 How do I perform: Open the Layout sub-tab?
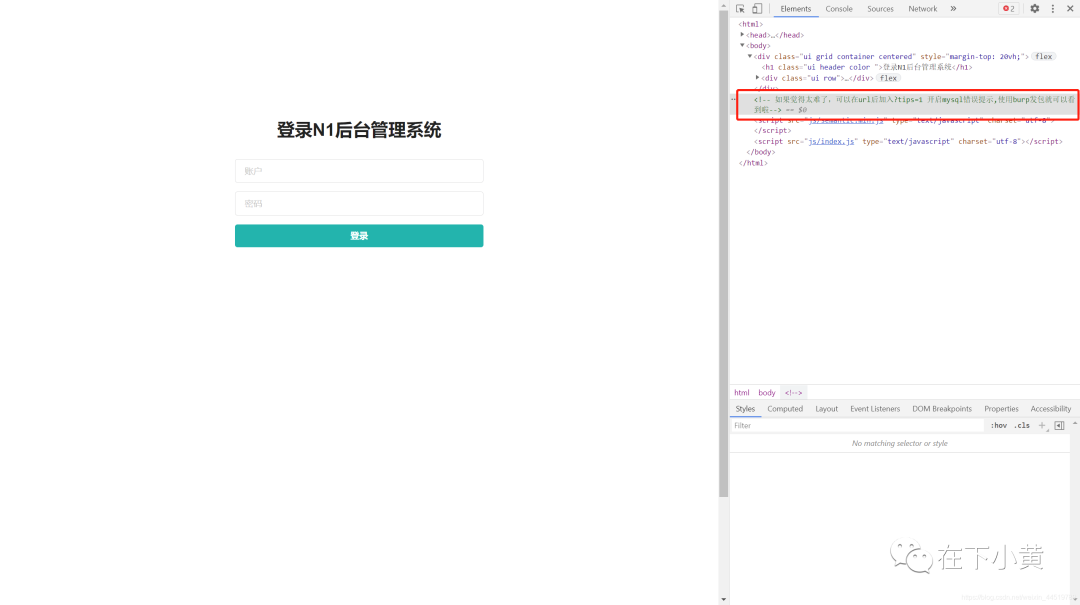[x=827, y=409]
